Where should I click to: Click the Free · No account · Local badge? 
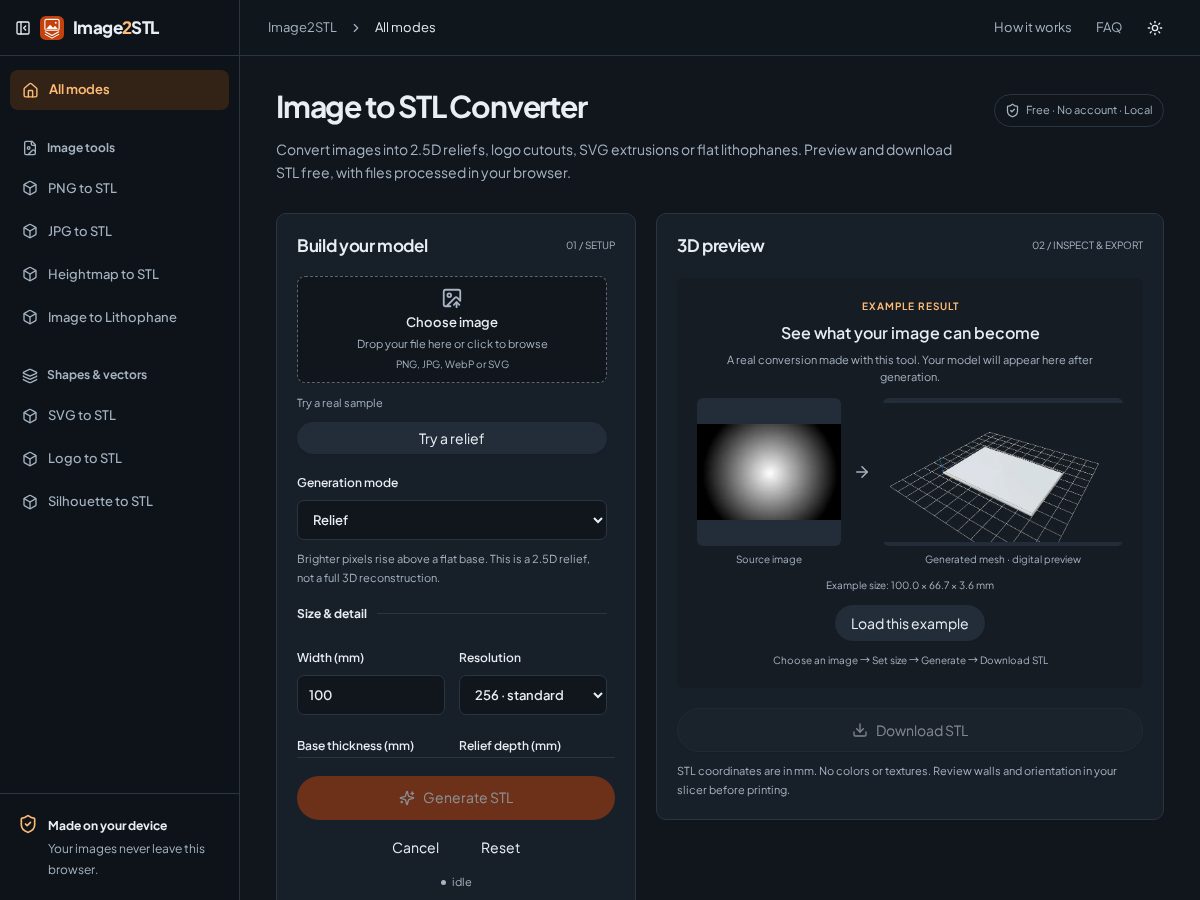tap(1079, 110)
